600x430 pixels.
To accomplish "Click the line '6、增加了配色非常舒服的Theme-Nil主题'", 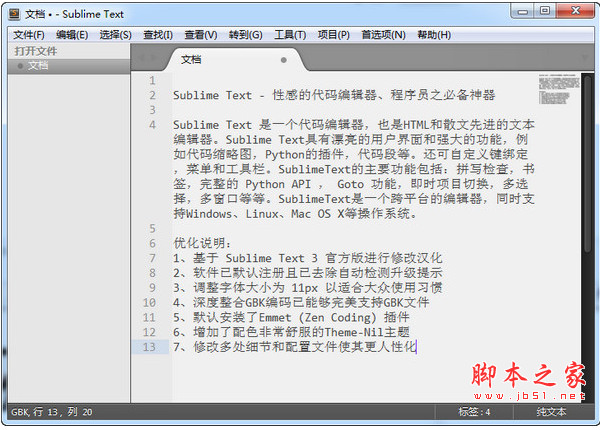I will point(291,332).
